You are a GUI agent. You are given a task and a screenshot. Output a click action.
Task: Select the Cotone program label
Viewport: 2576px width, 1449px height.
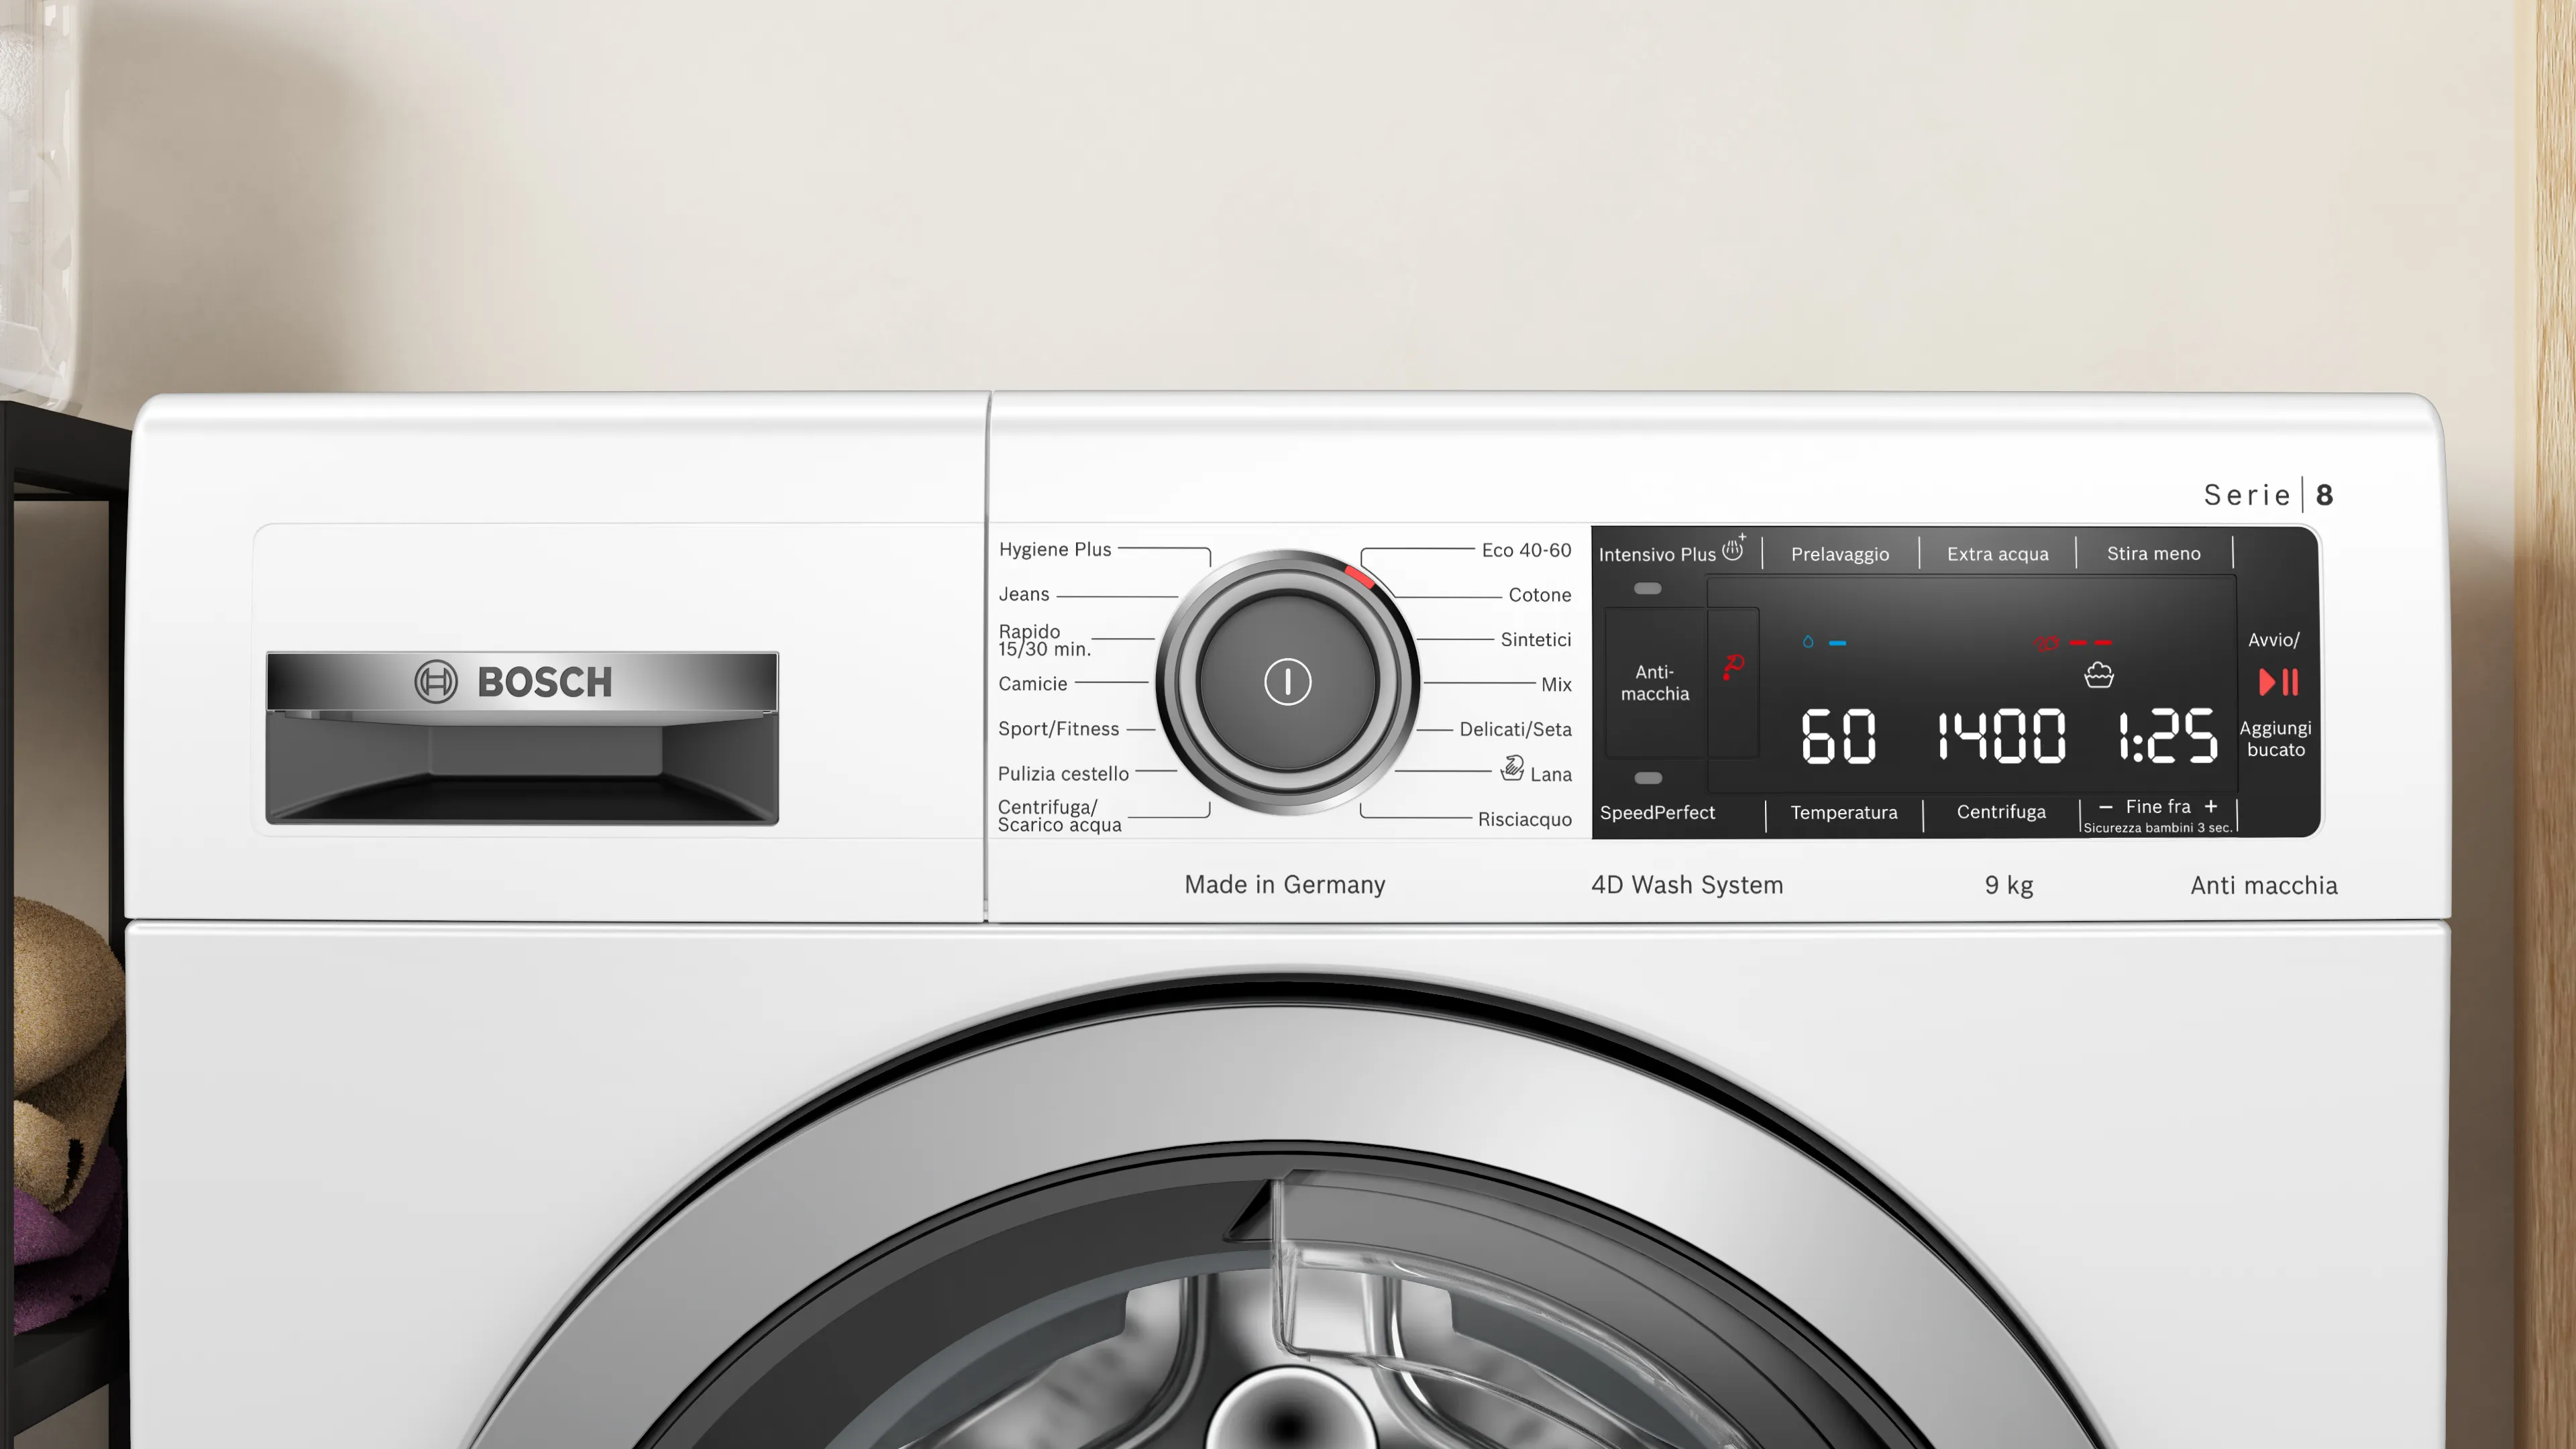tap(1539, 595)
